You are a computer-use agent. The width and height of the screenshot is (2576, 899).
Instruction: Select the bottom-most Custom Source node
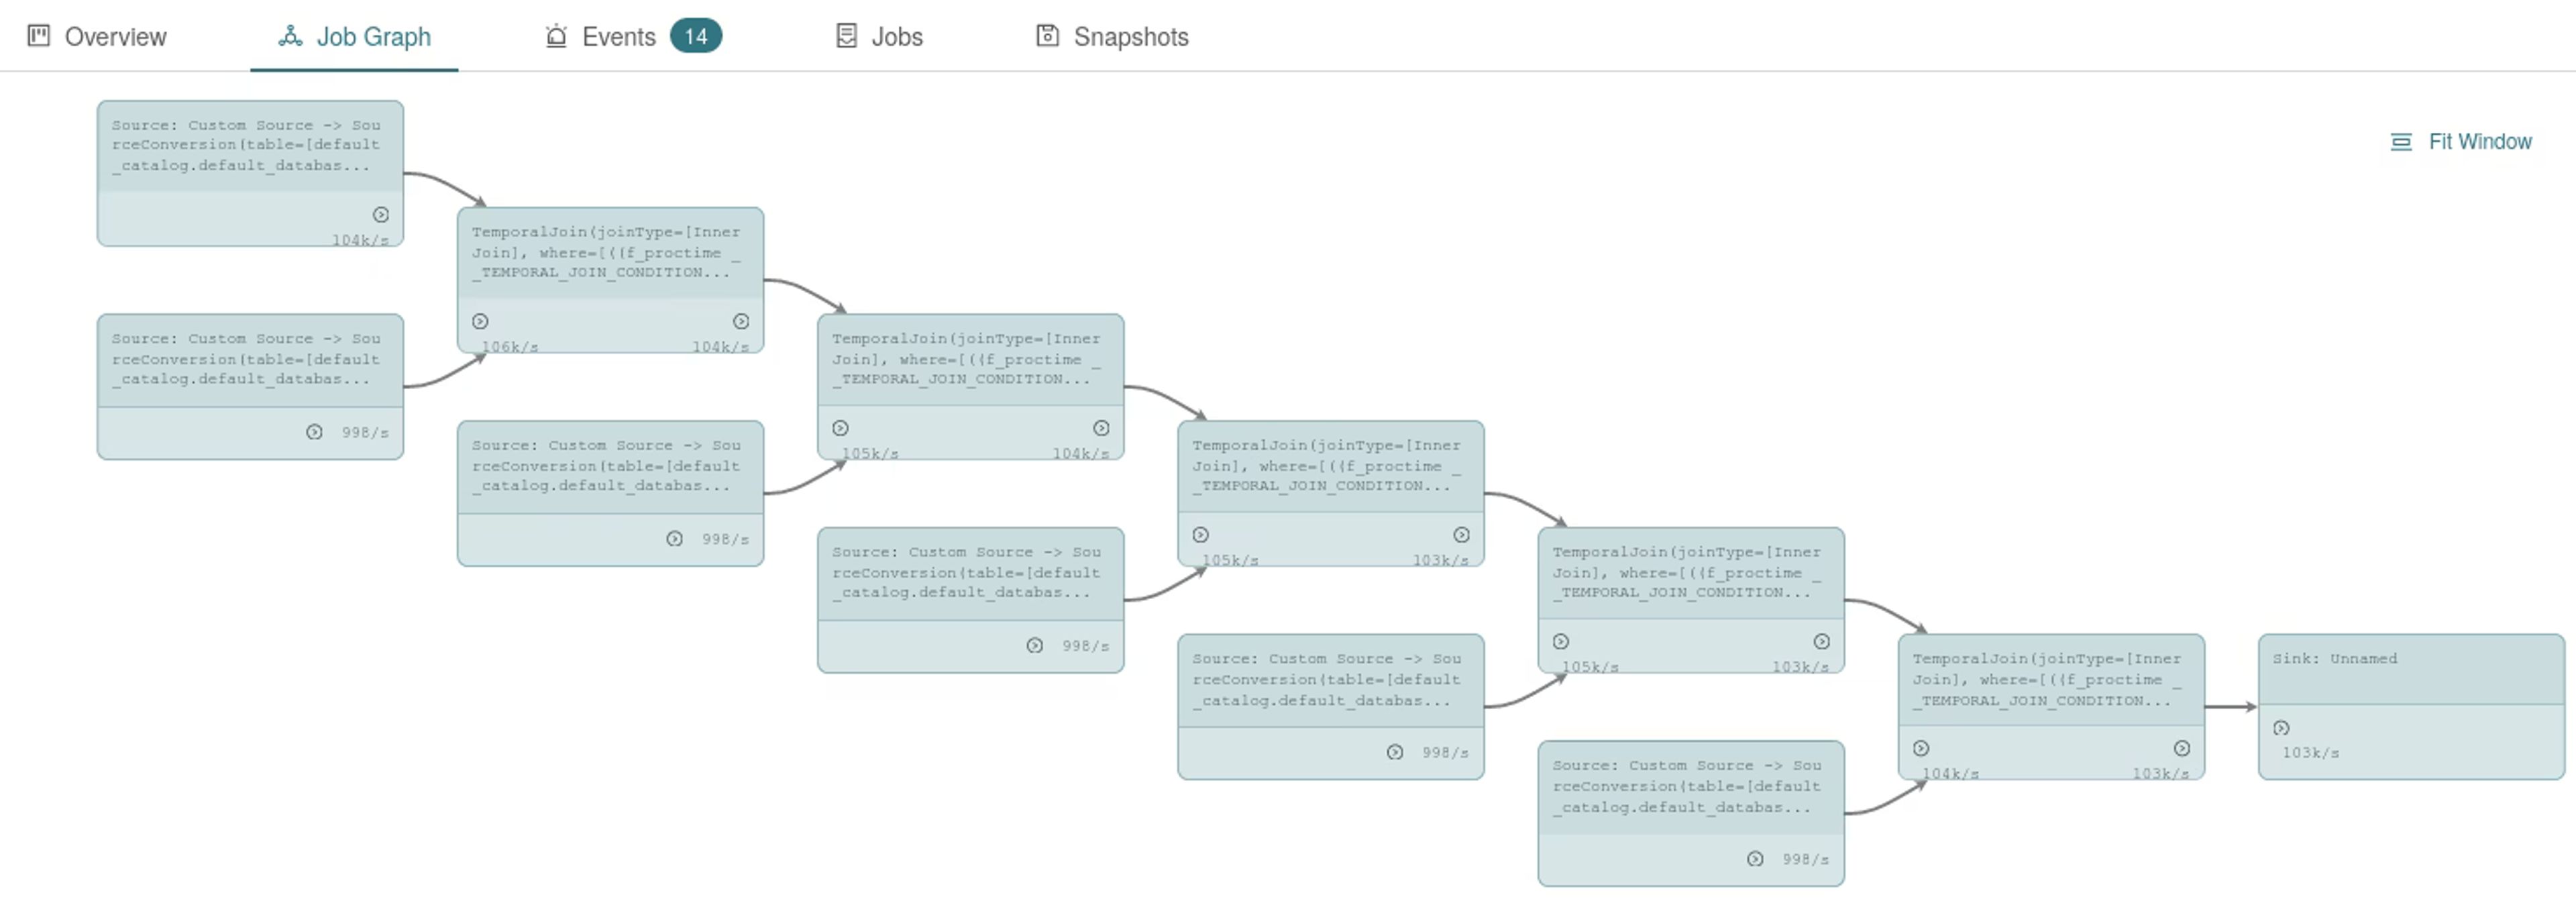click(1691, 813)
